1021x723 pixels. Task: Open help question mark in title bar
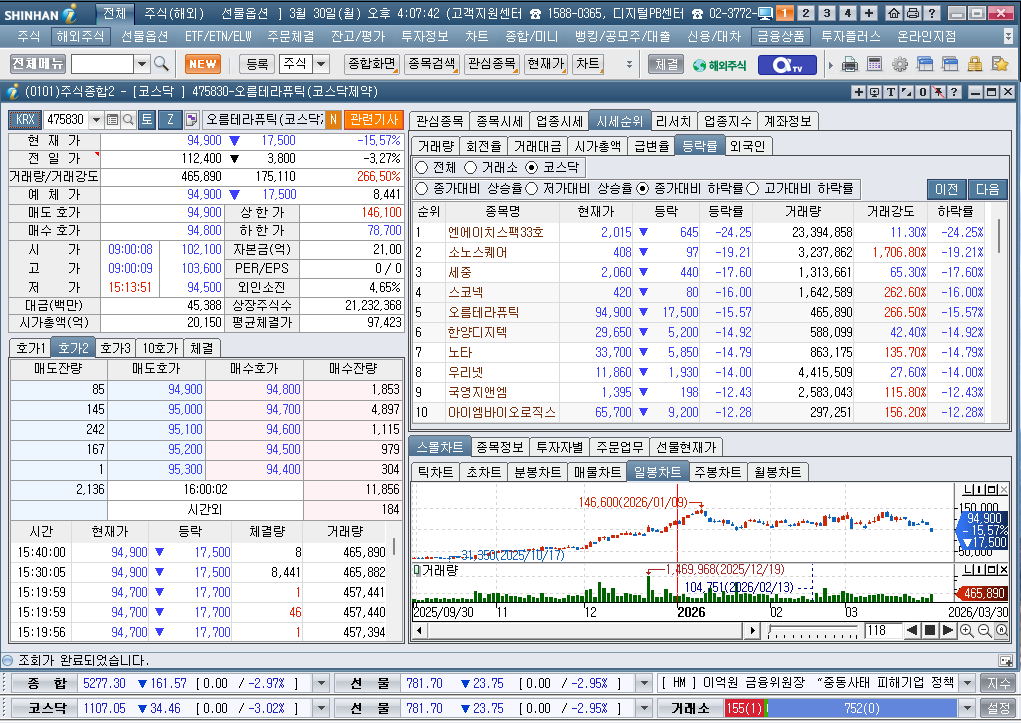click(x=932, y=13)
